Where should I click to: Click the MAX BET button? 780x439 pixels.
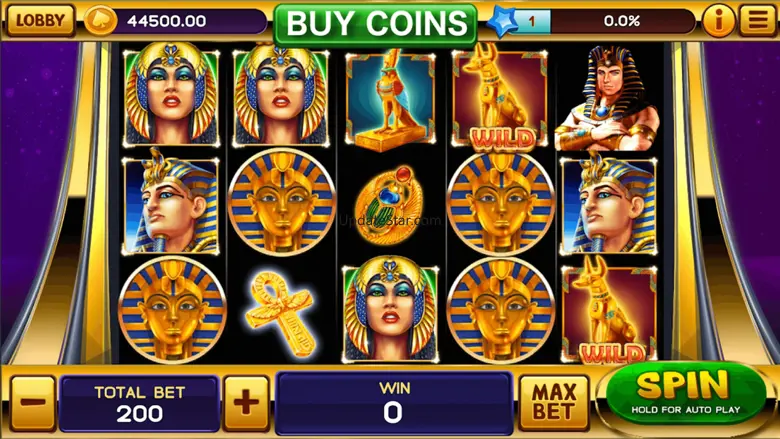(x=554, y=403)
